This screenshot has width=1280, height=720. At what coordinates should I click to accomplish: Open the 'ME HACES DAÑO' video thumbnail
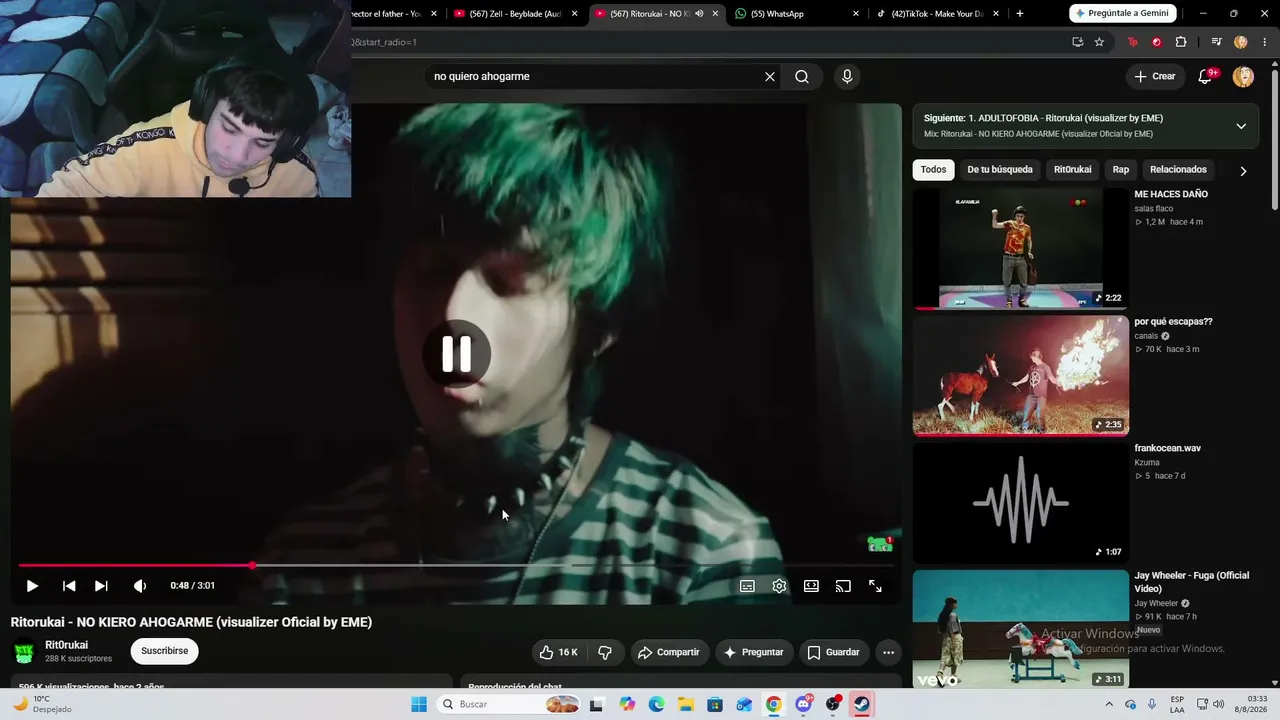(1021, 248)
